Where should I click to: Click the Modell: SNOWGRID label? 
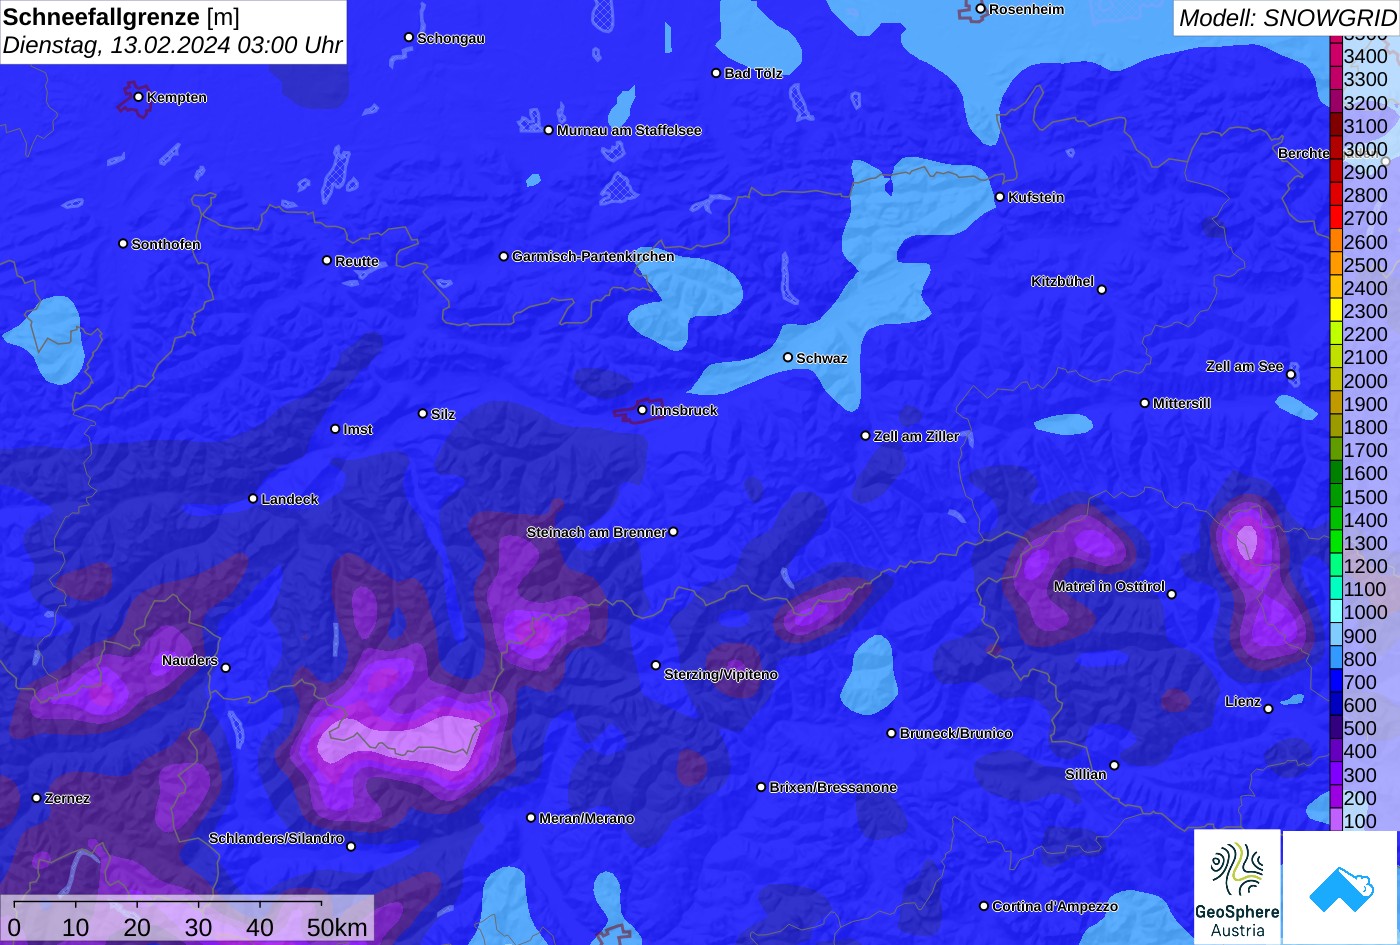click(1287, 17)
